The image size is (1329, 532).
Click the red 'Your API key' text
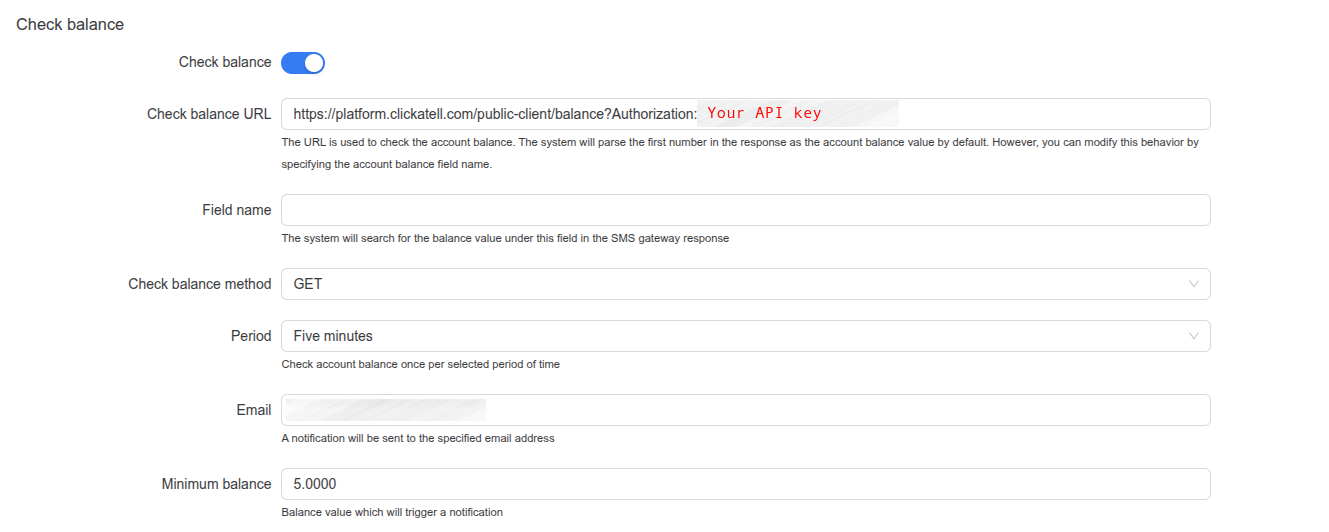pyautogui.click(x=764, y=113)
